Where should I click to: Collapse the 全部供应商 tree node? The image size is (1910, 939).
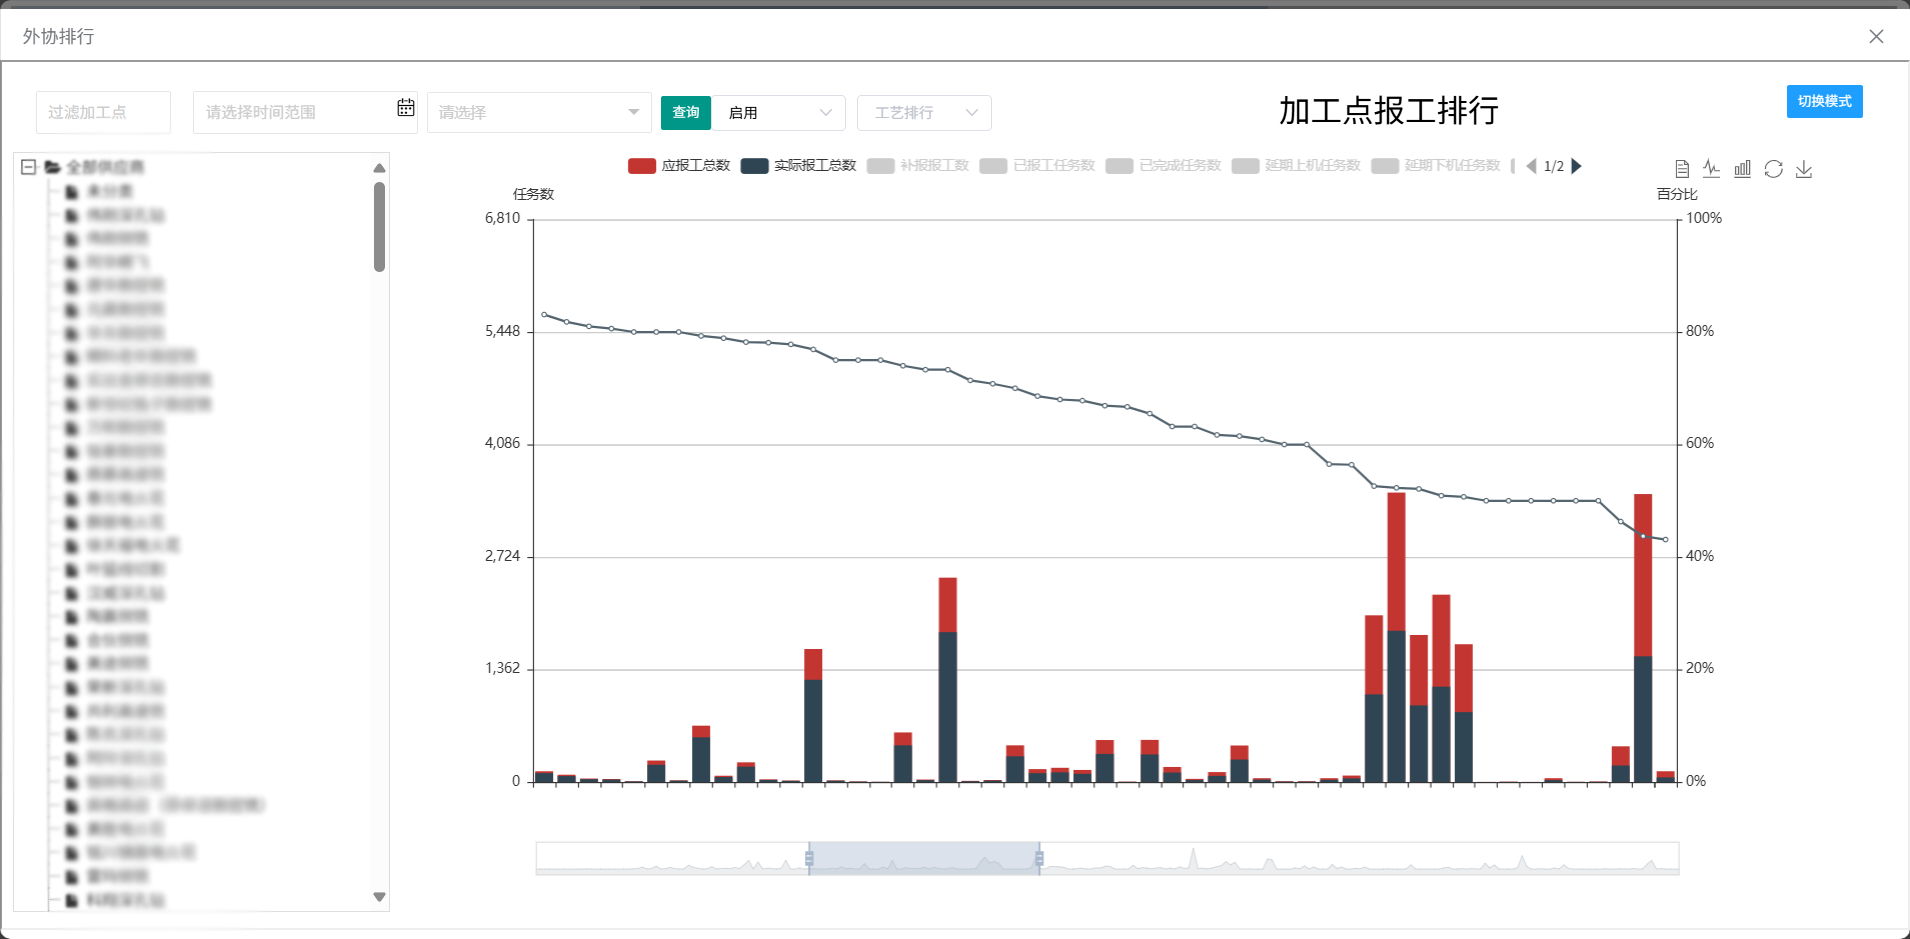click(28, 167)
